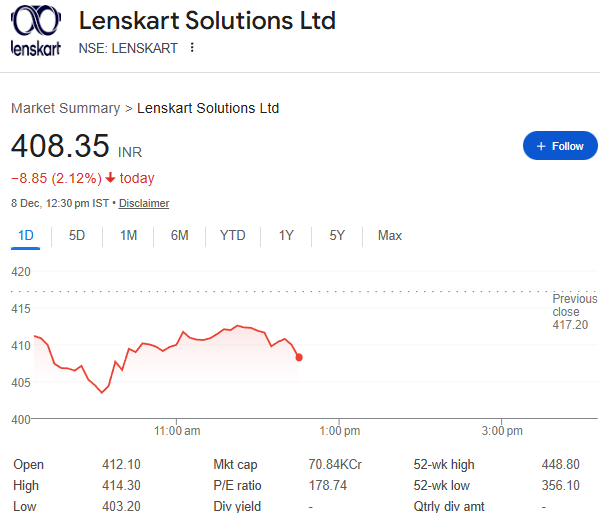View the 5Y chart range
The height and width of the screenshot is (513, 600).
337,236
